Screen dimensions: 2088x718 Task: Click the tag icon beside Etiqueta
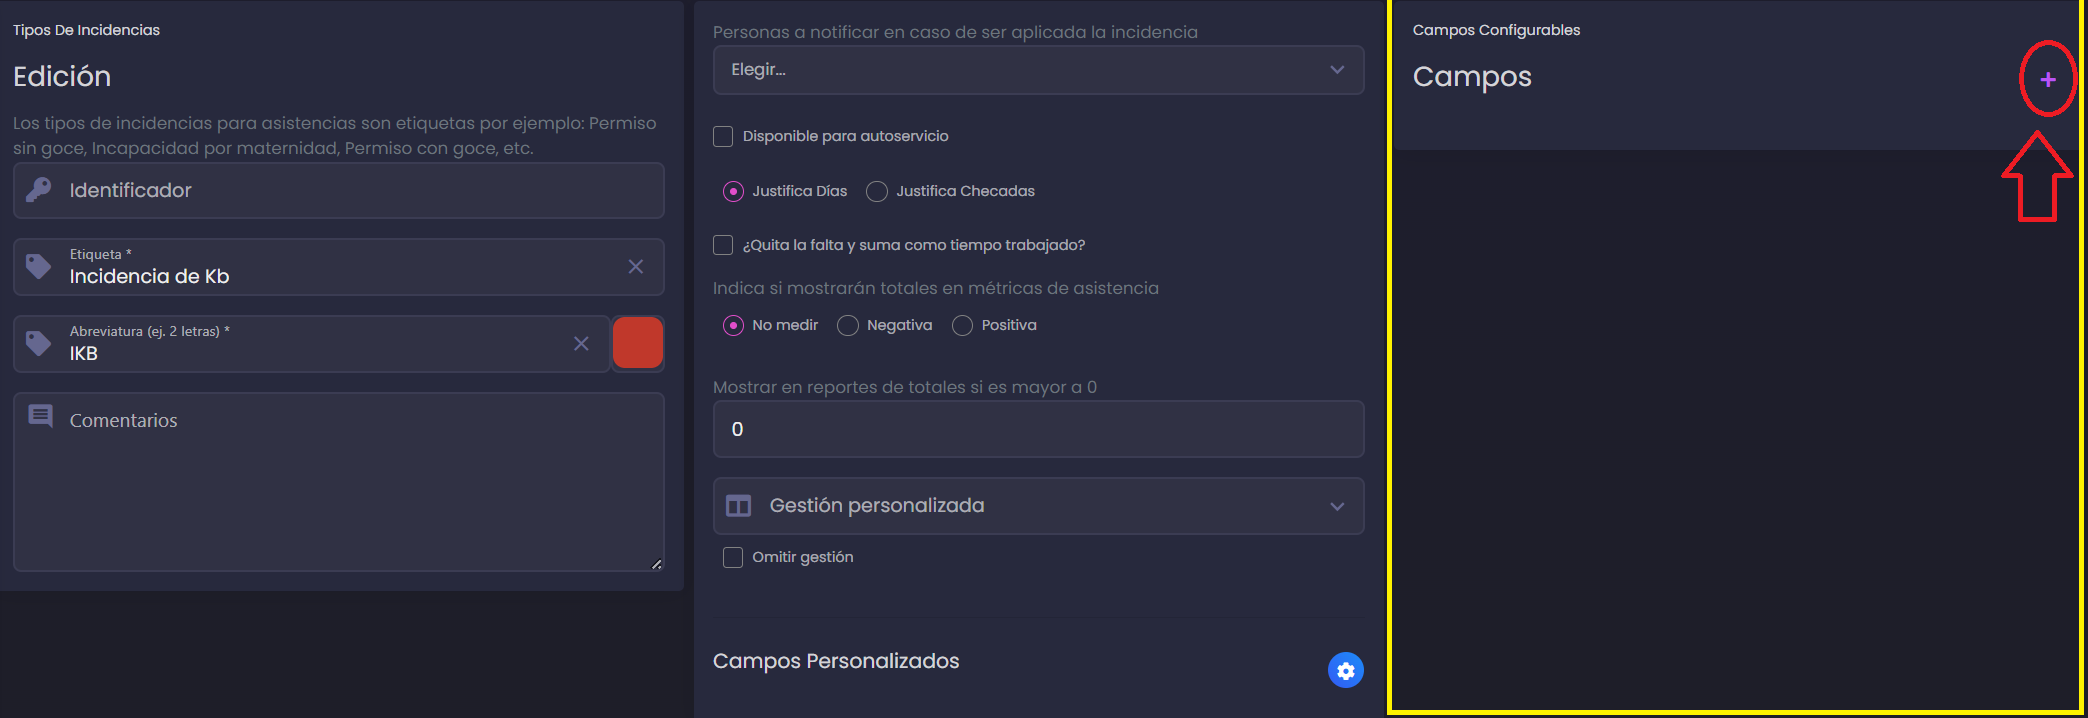pos(39,266)
